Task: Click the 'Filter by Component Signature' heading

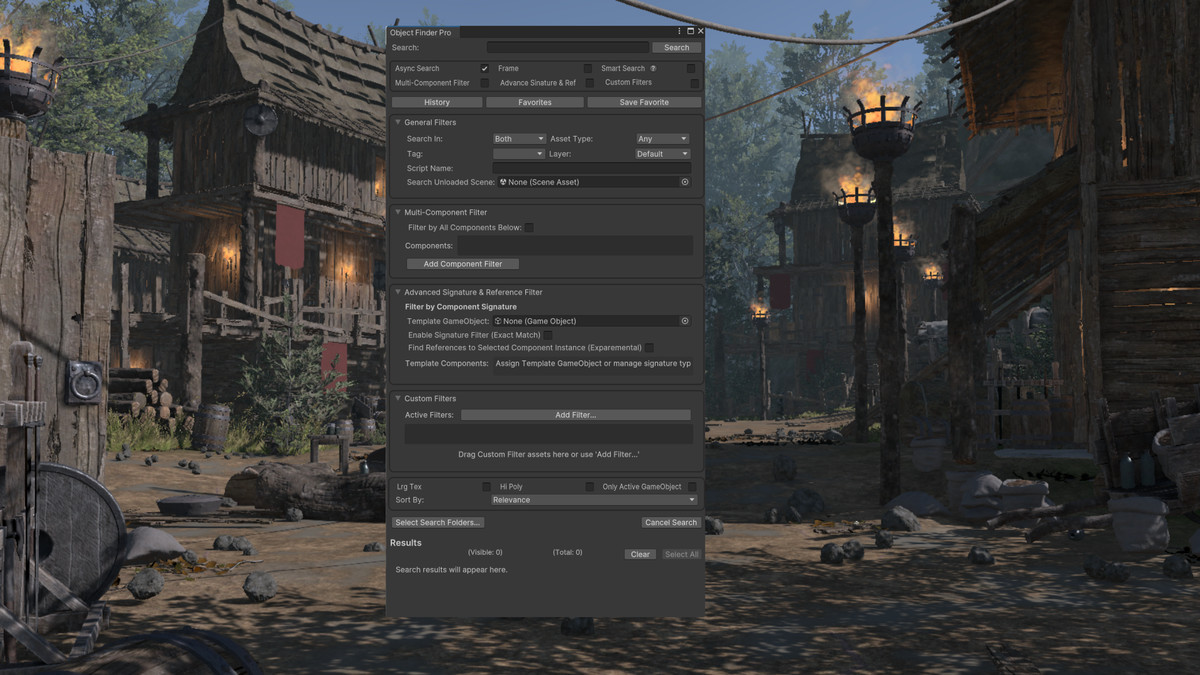Action: click(x=461, y=307)
